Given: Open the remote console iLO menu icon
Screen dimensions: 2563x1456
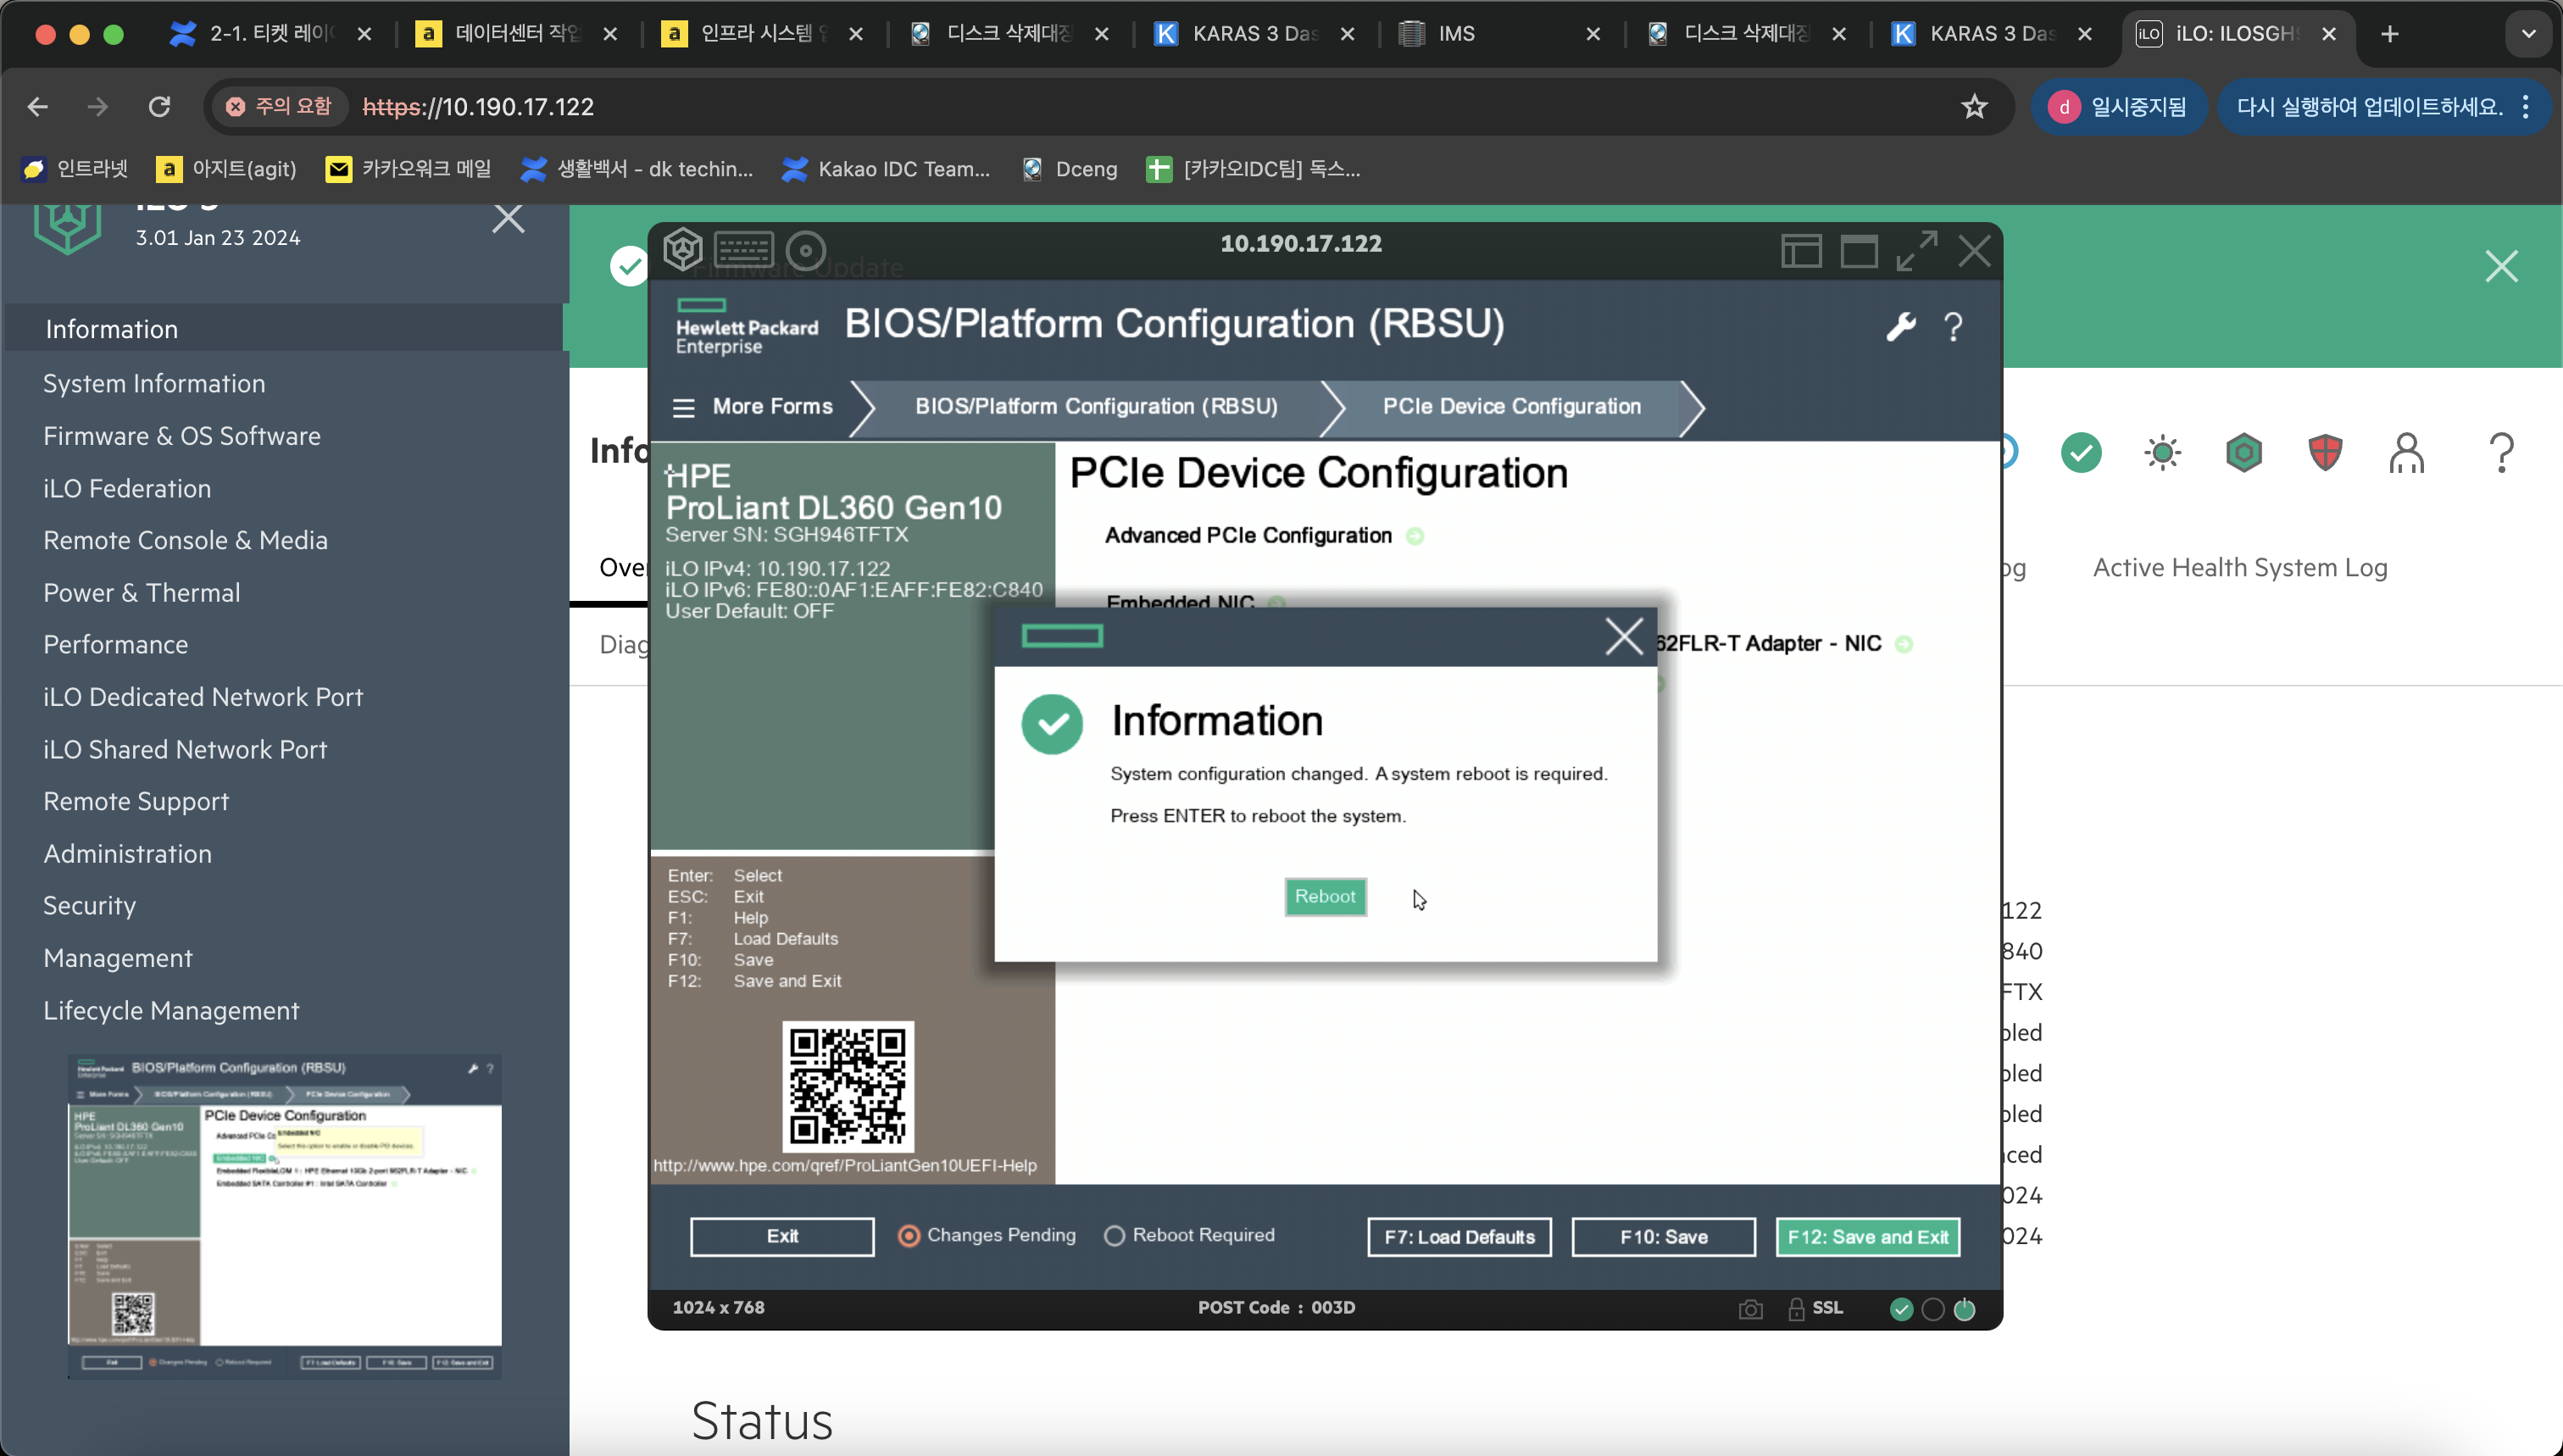Looking at the screenshot, I should pos(683,249).
